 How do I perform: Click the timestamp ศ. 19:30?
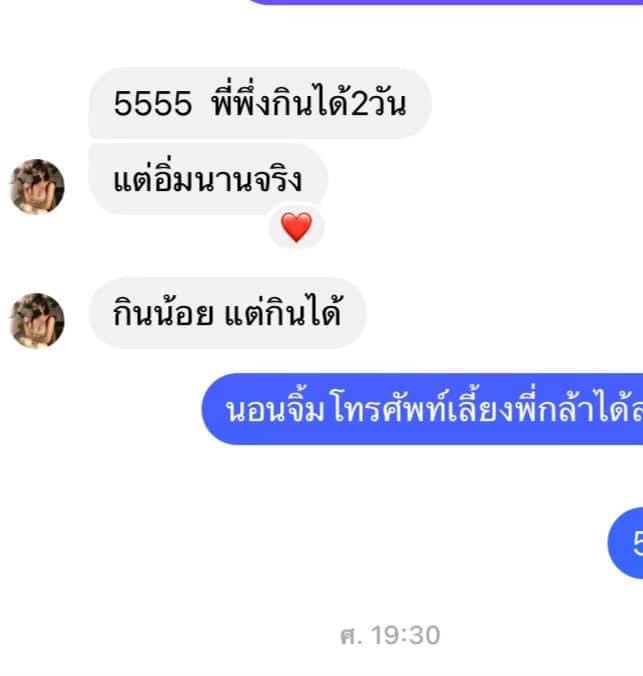click(390, 635)
